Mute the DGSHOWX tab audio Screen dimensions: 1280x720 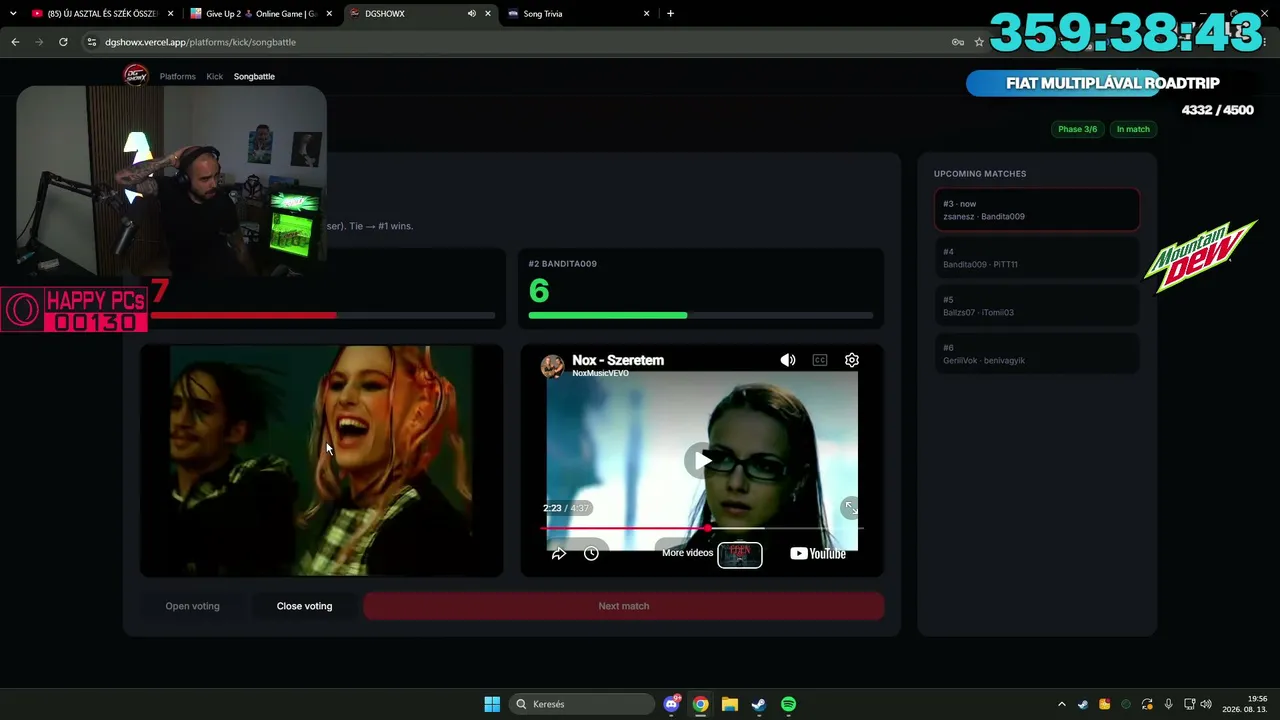coord(471,14)
